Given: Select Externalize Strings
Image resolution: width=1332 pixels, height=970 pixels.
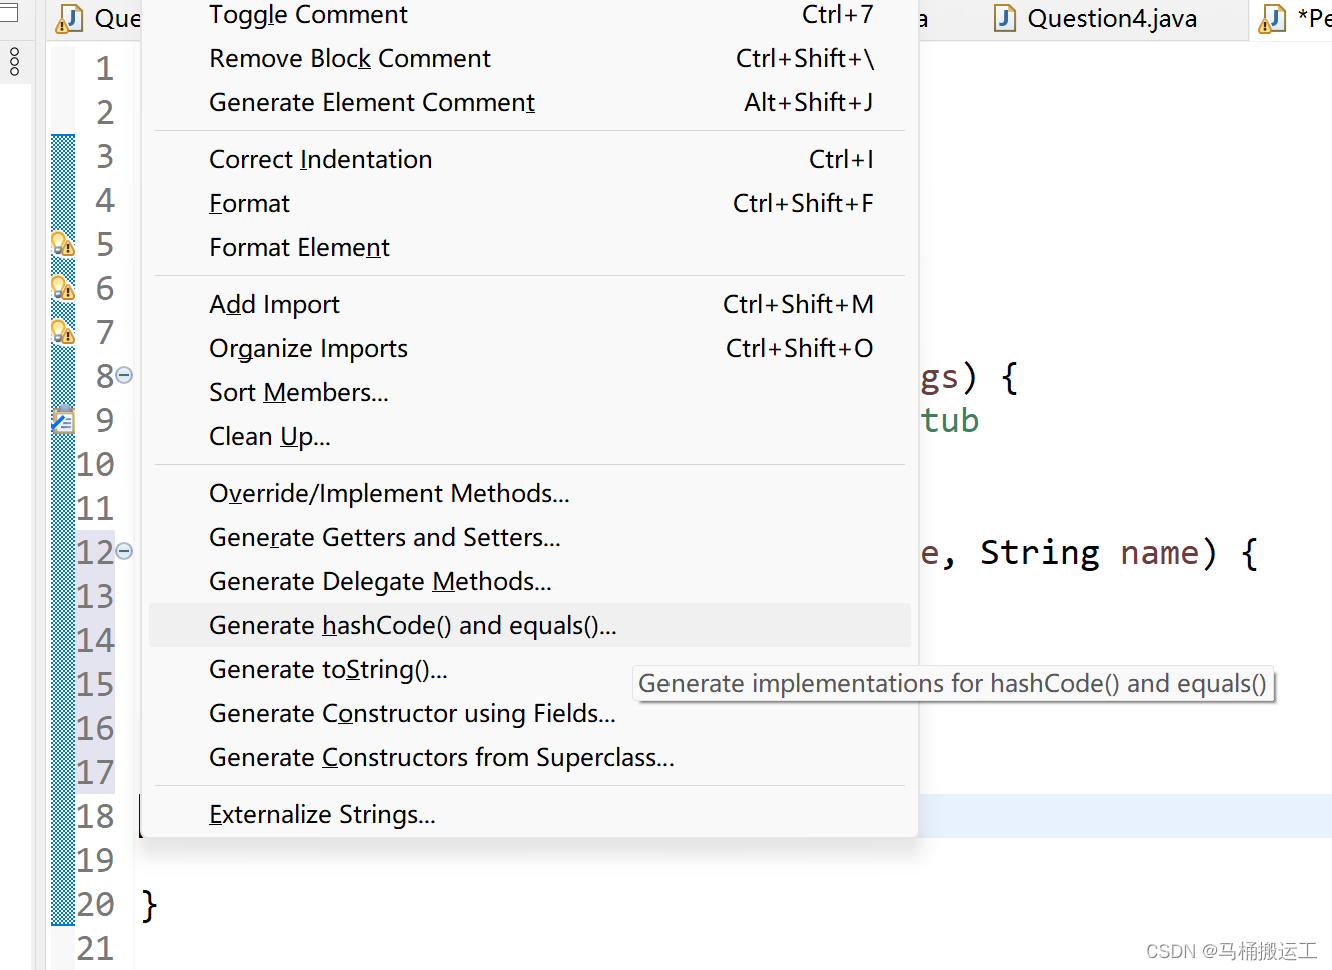Looking at the screenshot, I should coord(529,815).
